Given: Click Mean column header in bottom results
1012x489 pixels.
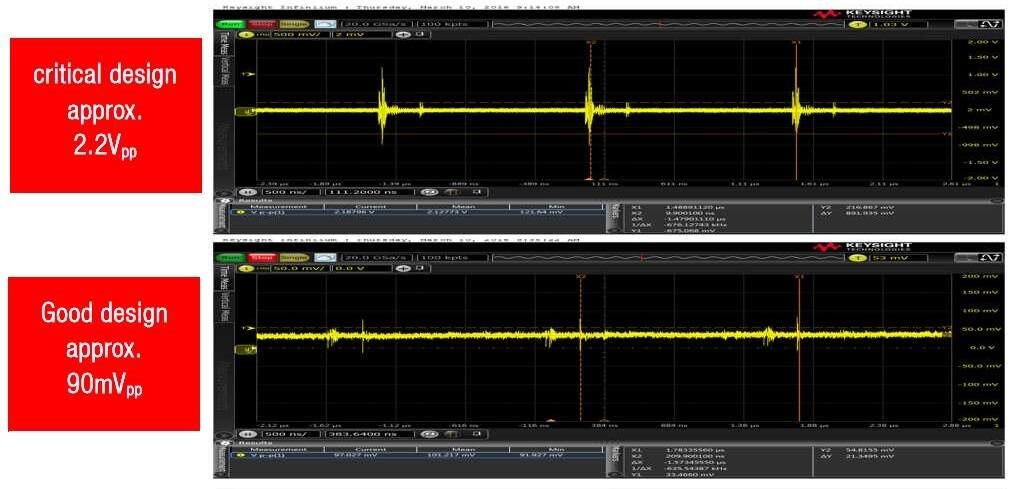Looking at the screenshot, I should pyautogui.click(x=463, y=449).
